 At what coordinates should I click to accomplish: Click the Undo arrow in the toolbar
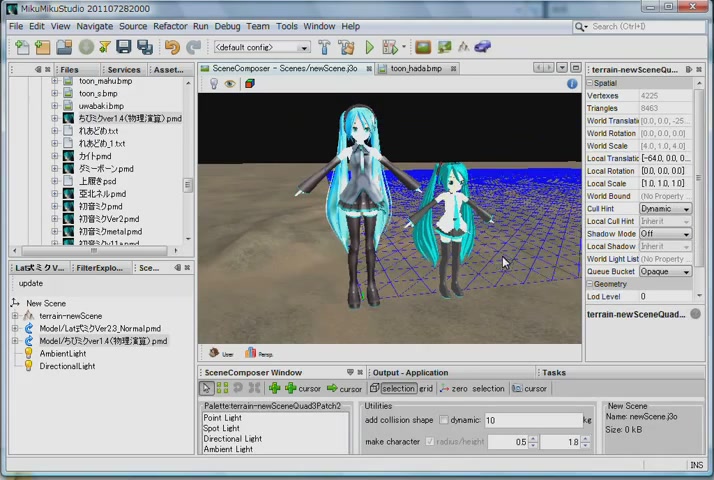point(173,47)
